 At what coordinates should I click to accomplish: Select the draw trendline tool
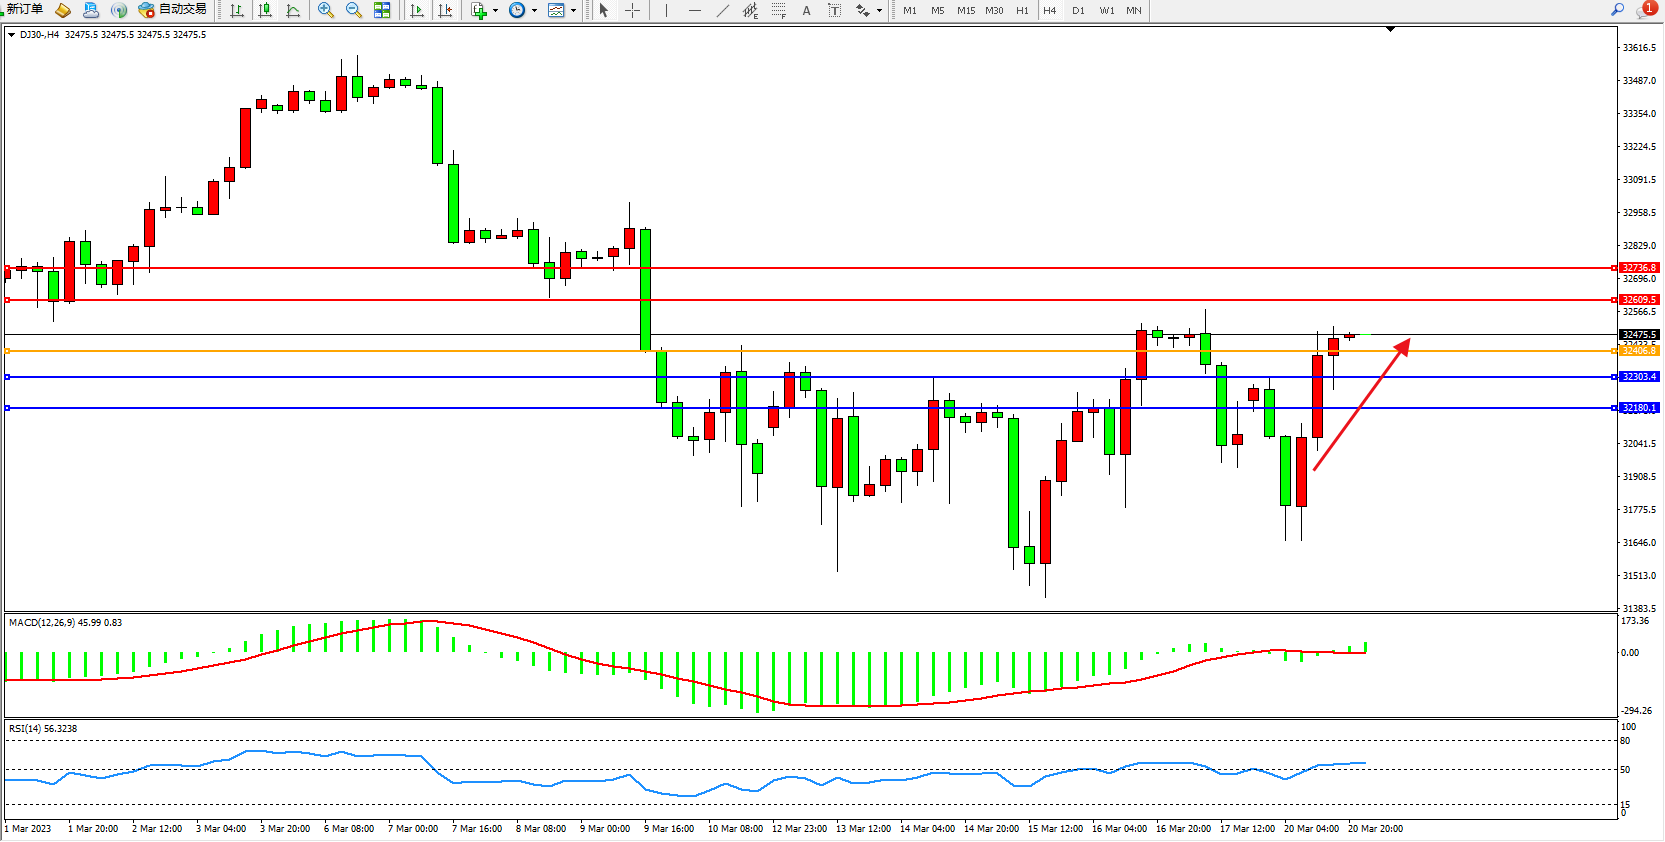click(723, 10)
